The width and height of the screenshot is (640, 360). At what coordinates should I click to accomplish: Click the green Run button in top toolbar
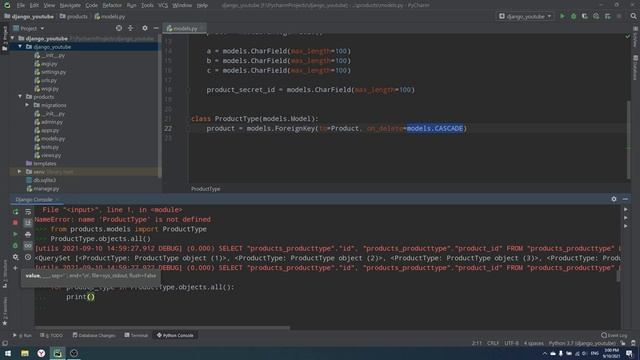click(562, 16)
